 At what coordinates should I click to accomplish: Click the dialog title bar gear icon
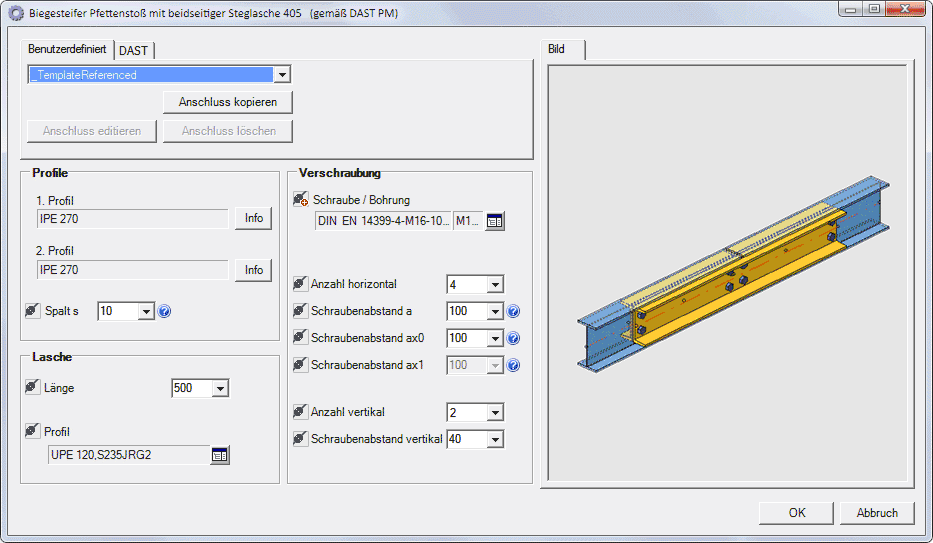16,13
